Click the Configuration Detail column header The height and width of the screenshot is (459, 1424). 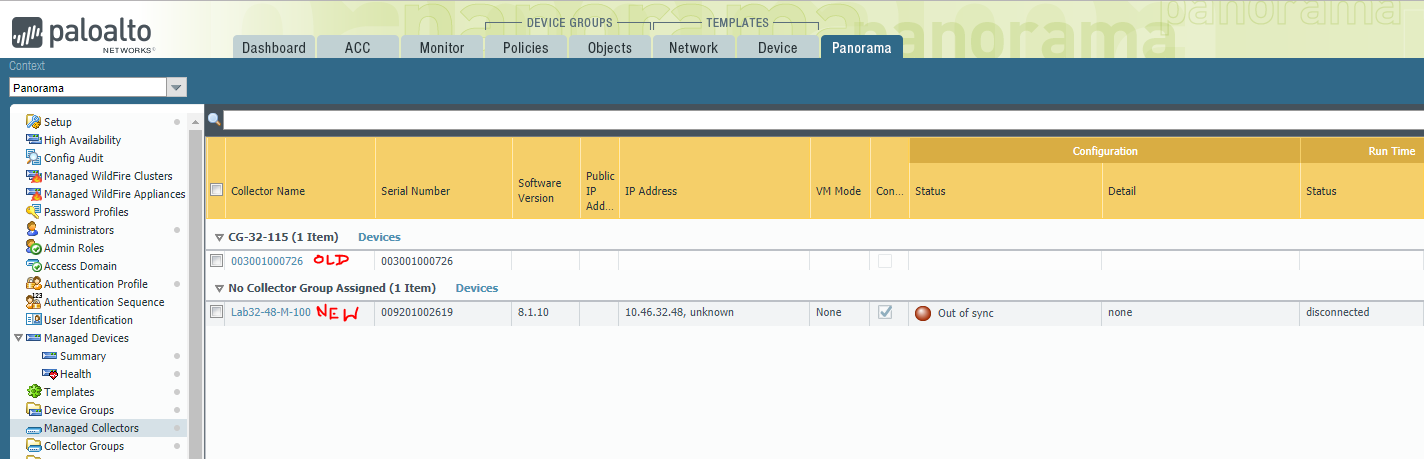(x=1201, y=191)
